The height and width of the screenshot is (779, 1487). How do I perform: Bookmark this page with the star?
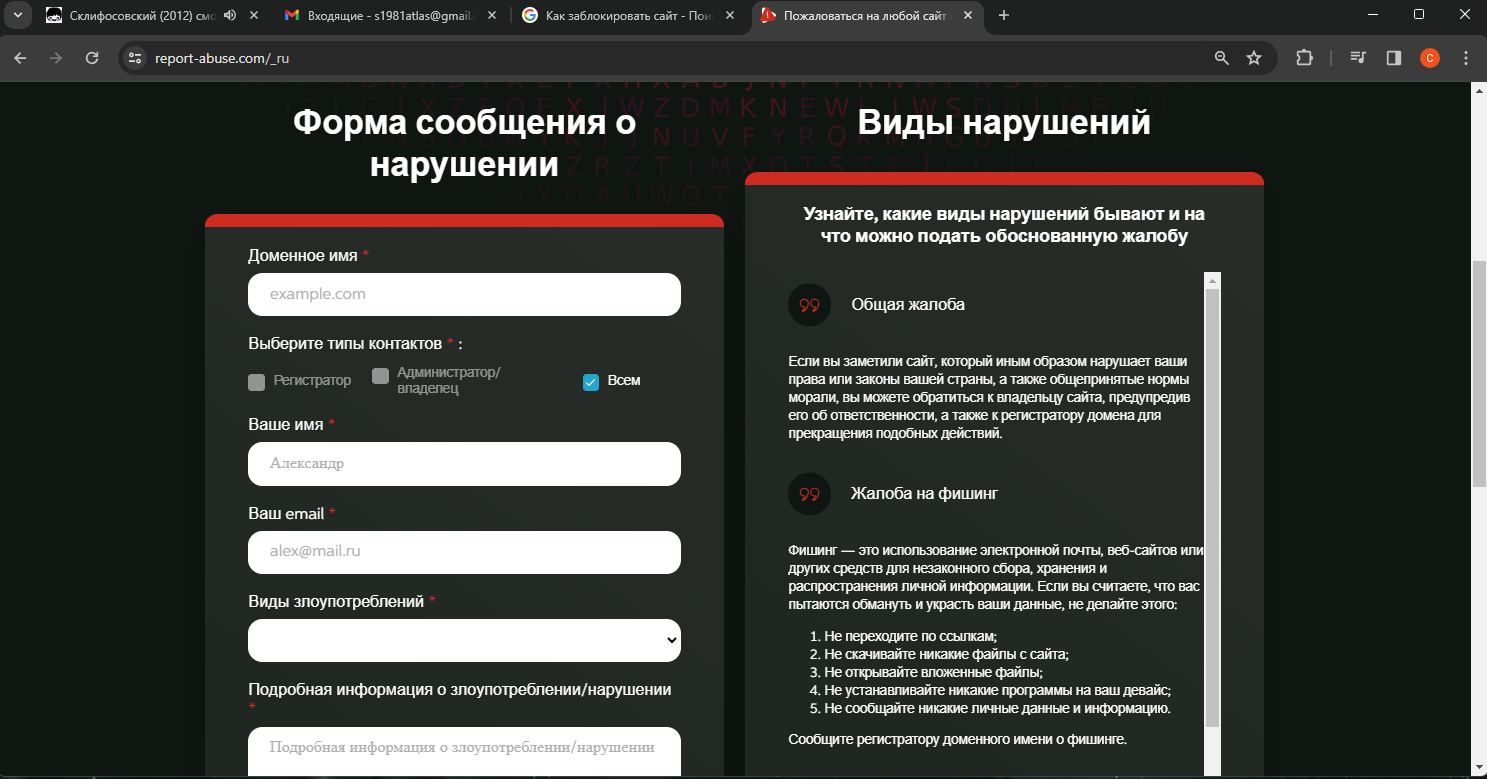tap(1254, 58)
